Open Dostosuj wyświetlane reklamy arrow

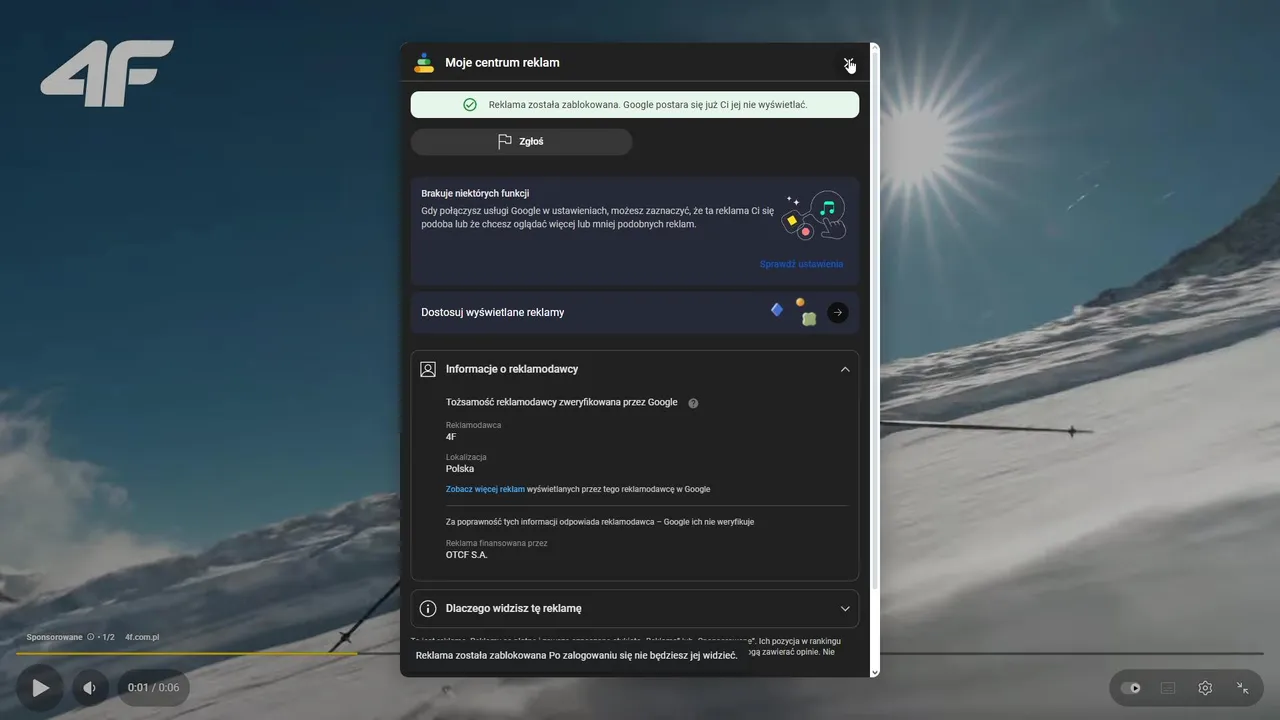[x=838, y=312]
